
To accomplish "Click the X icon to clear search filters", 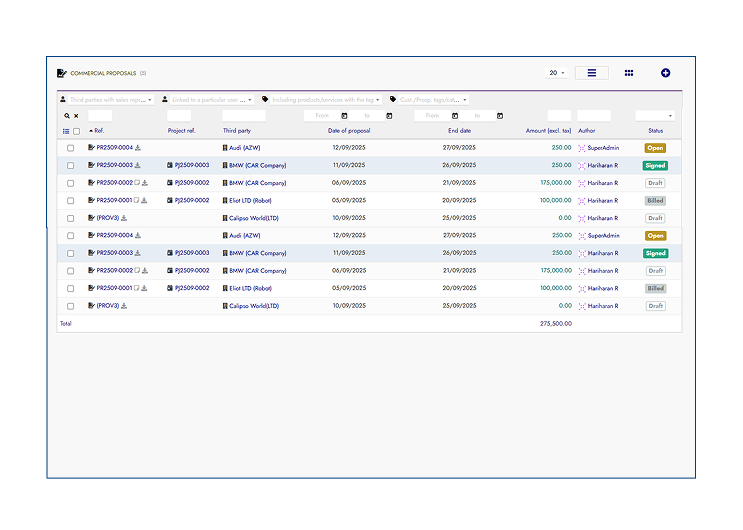I will [76, 116].
